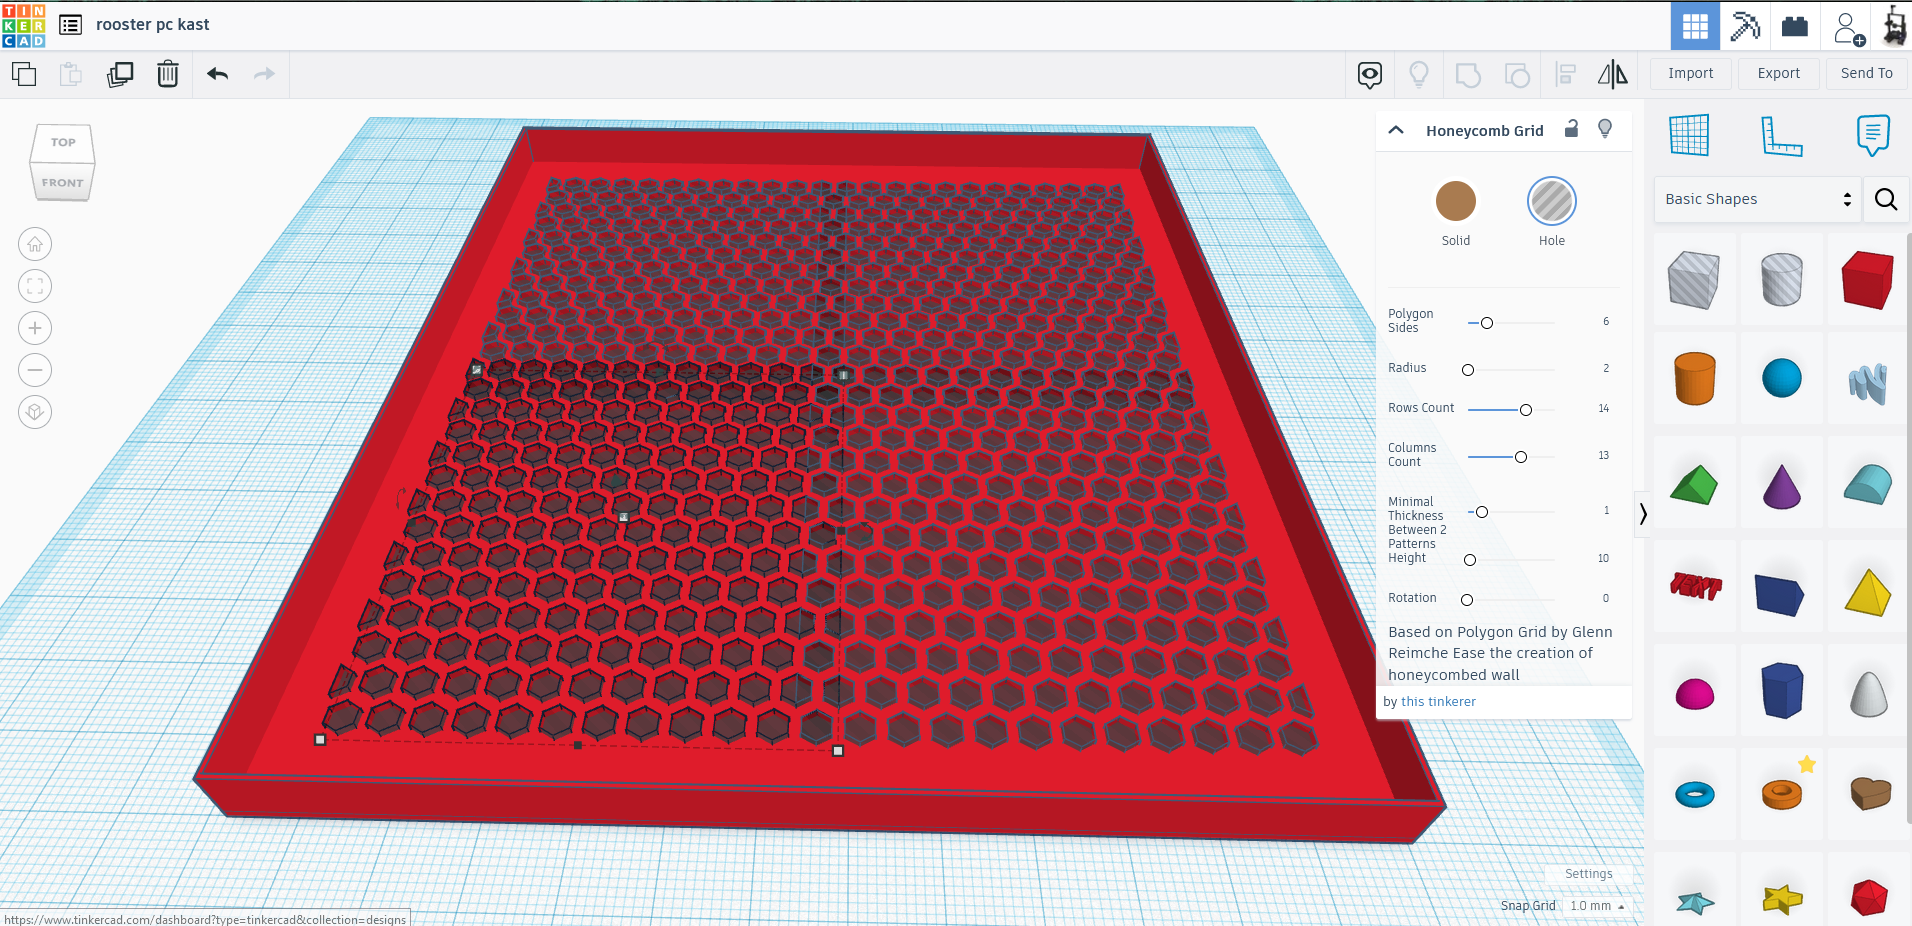
Task: Follow the 'this tinkerer' link
Action: pos(1438,701)
